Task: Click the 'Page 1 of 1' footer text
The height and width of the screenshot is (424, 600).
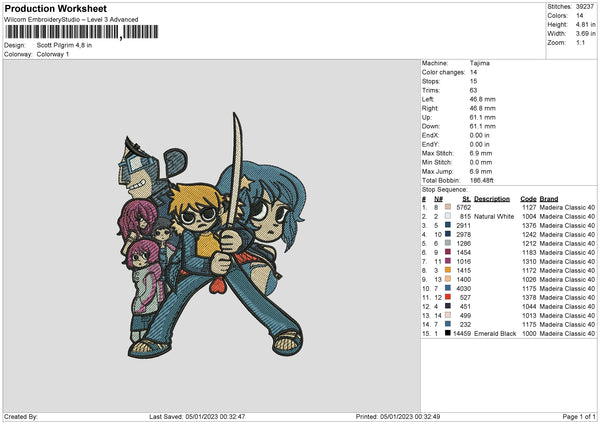Action: pos(579,416)
